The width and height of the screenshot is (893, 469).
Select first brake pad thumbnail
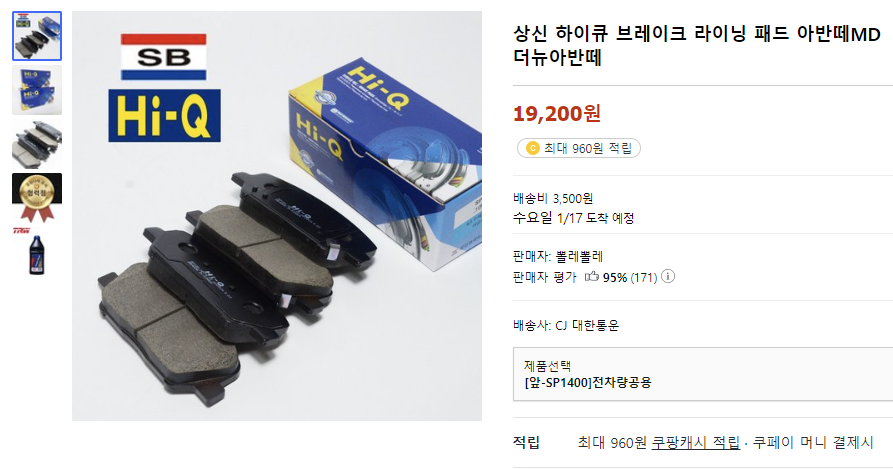[37, 36]
